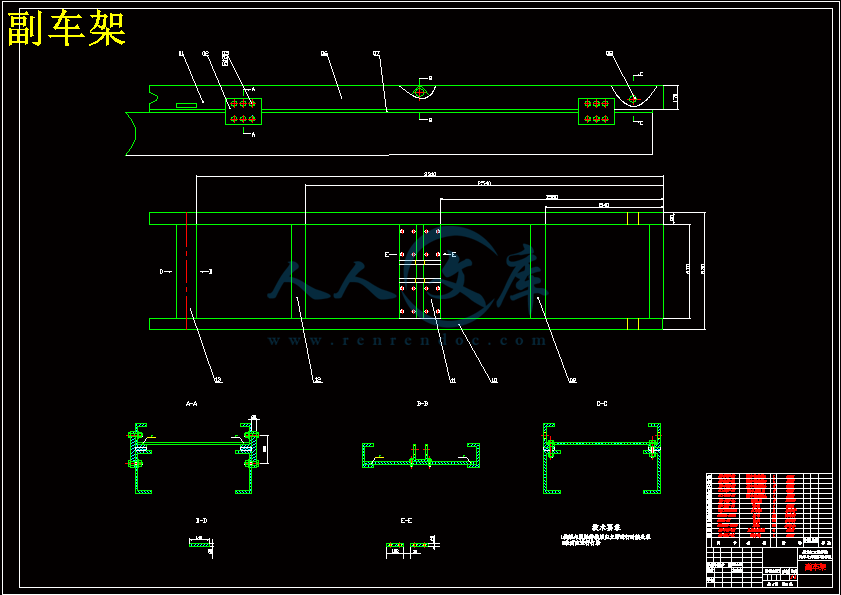Click the small rectangular slot in side view
The image size is (841, 595).
click(x=187, y=104)
